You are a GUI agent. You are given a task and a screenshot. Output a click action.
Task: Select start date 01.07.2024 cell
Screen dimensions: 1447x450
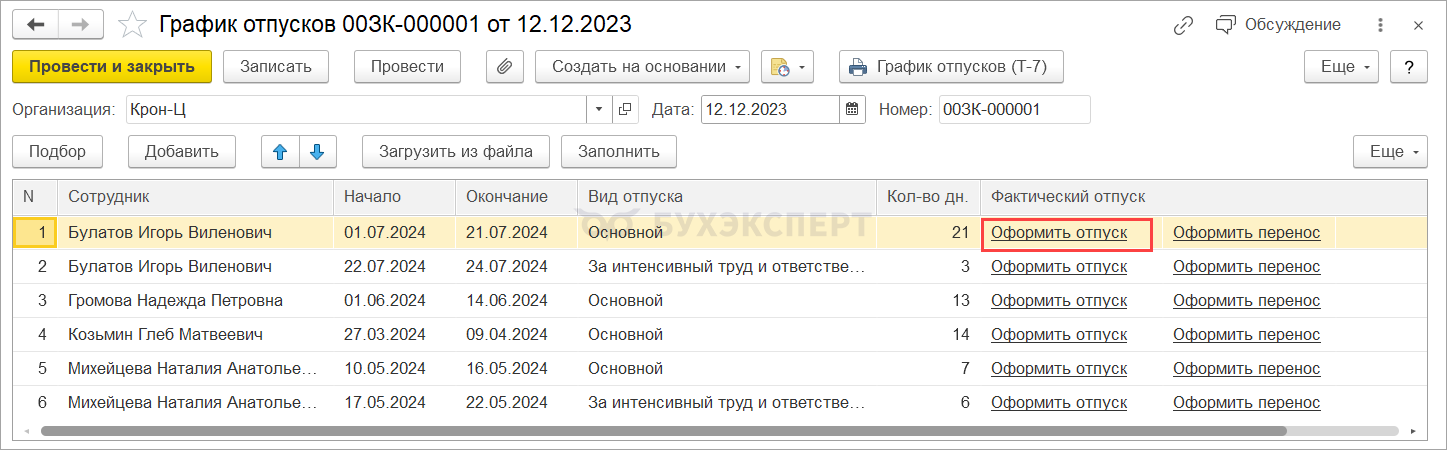pyautogui.click(x=394, y=233)
